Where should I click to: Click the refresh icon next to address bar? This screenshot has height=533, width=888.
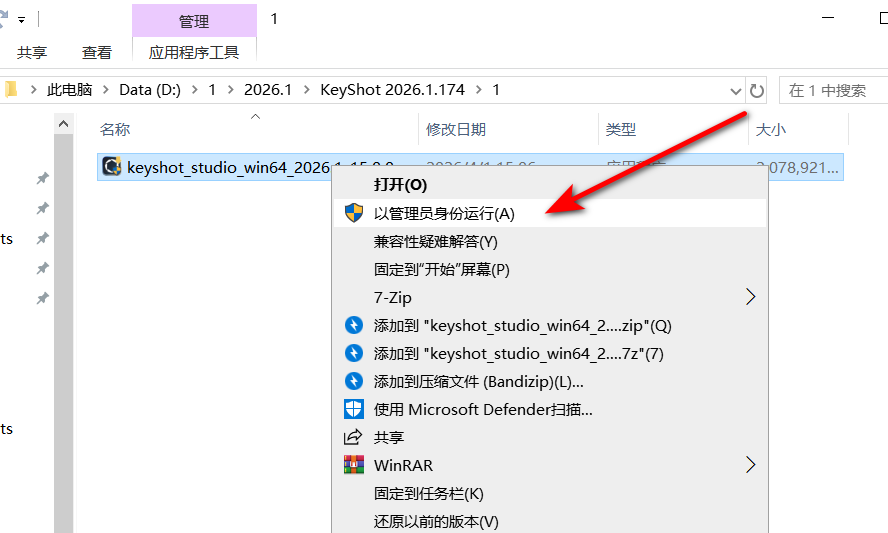pyautogui.click(x=757, y=91)
